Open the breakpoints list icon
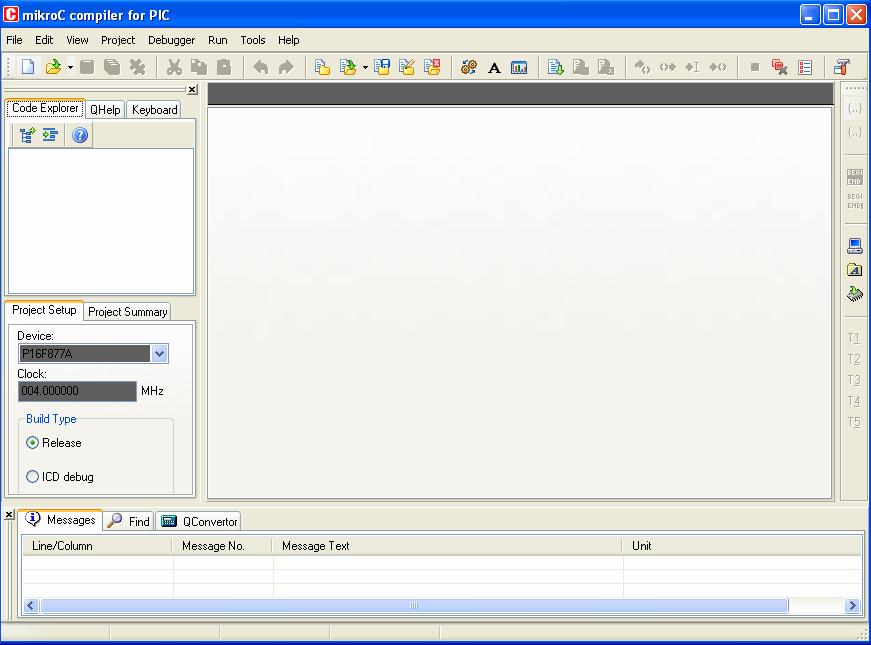The height and width of the screenshot is (645, 871). pos(805,67)
